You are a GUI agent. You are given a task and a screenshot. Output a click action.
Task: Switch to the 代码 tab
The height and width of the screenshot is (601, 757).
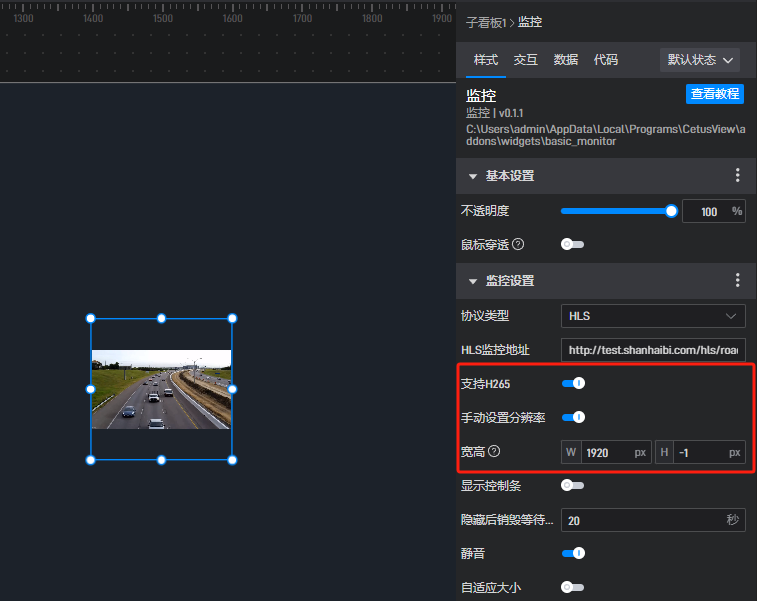click(x=605, y=60)
